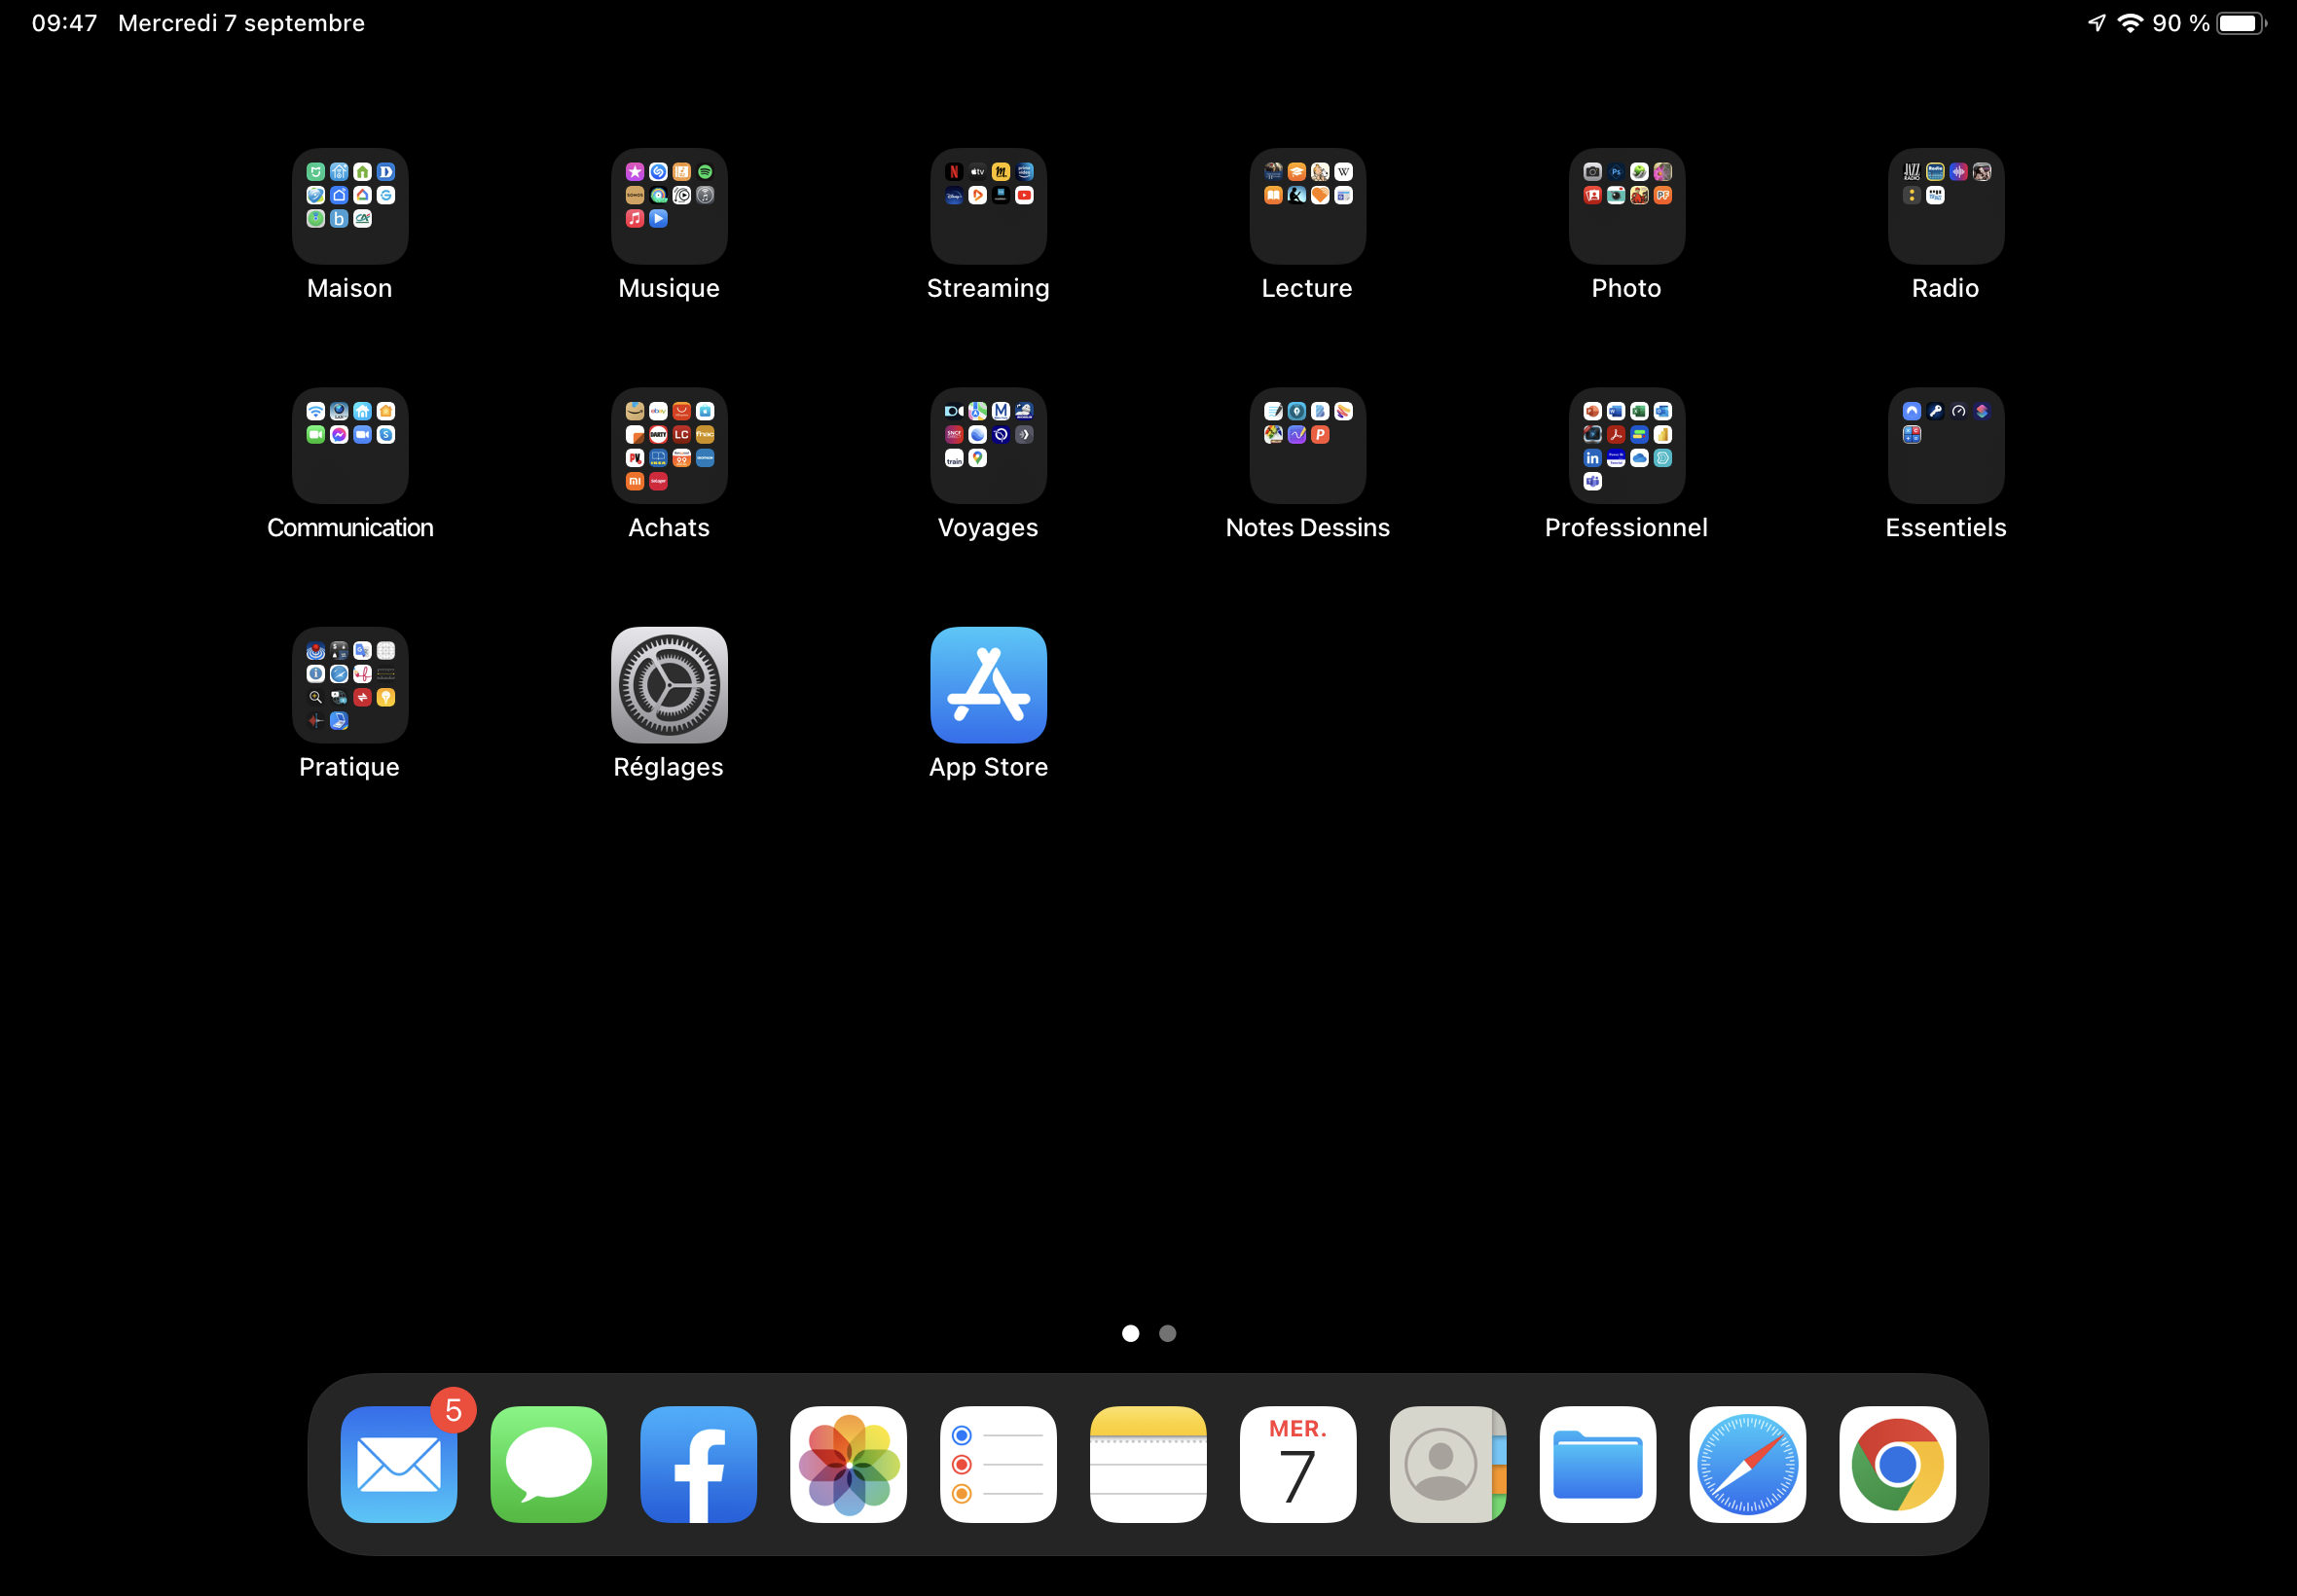Viewport: 2297px width, 1596px height.
Task: Open the App Store
Action: pyautogui.click(x=988, y=685)
